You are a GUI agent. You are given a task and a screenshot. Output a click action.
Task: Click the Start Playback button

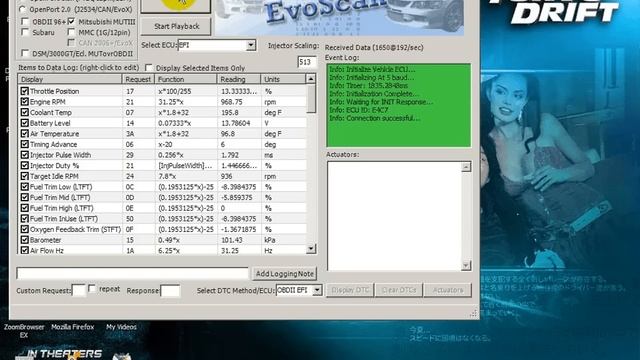[176, 26]
